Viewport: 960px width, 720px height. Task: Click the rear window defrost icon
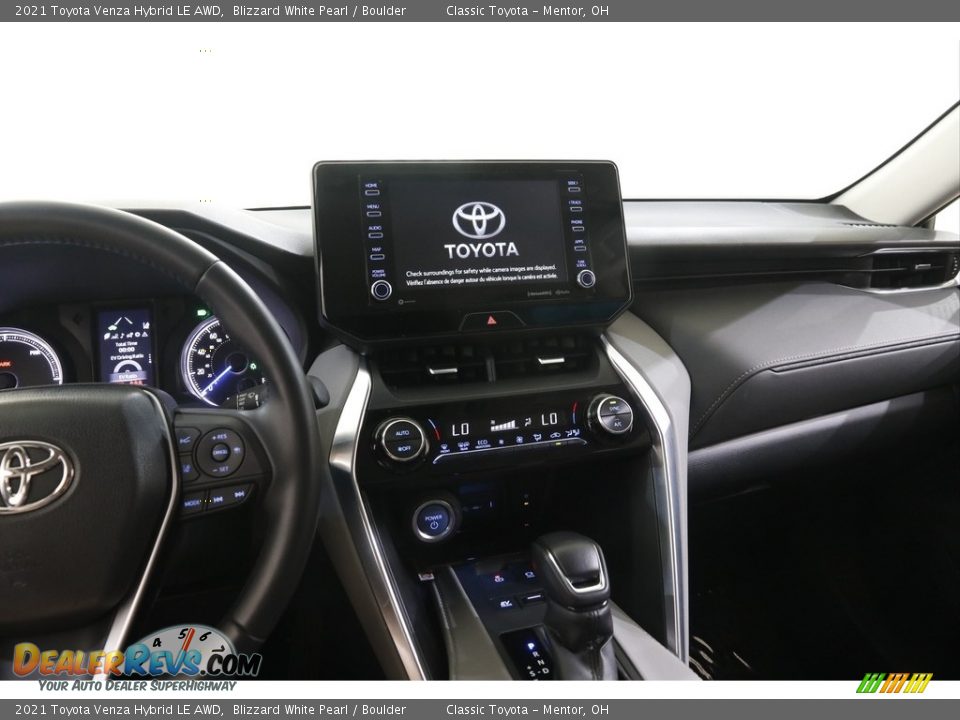coord(463,446)
